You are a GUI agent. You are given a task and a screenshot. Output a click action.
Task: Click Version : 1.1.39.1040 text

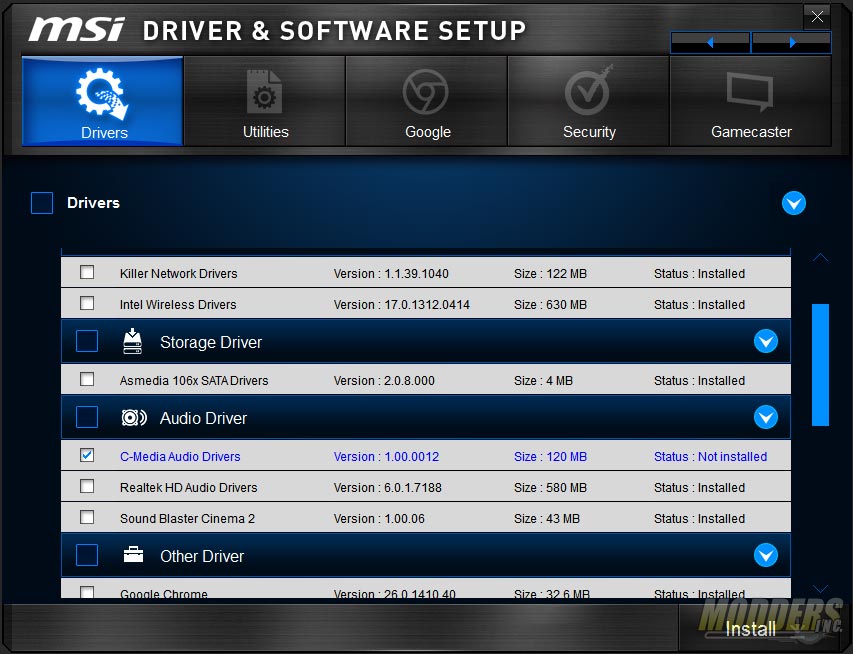(391, 274)
